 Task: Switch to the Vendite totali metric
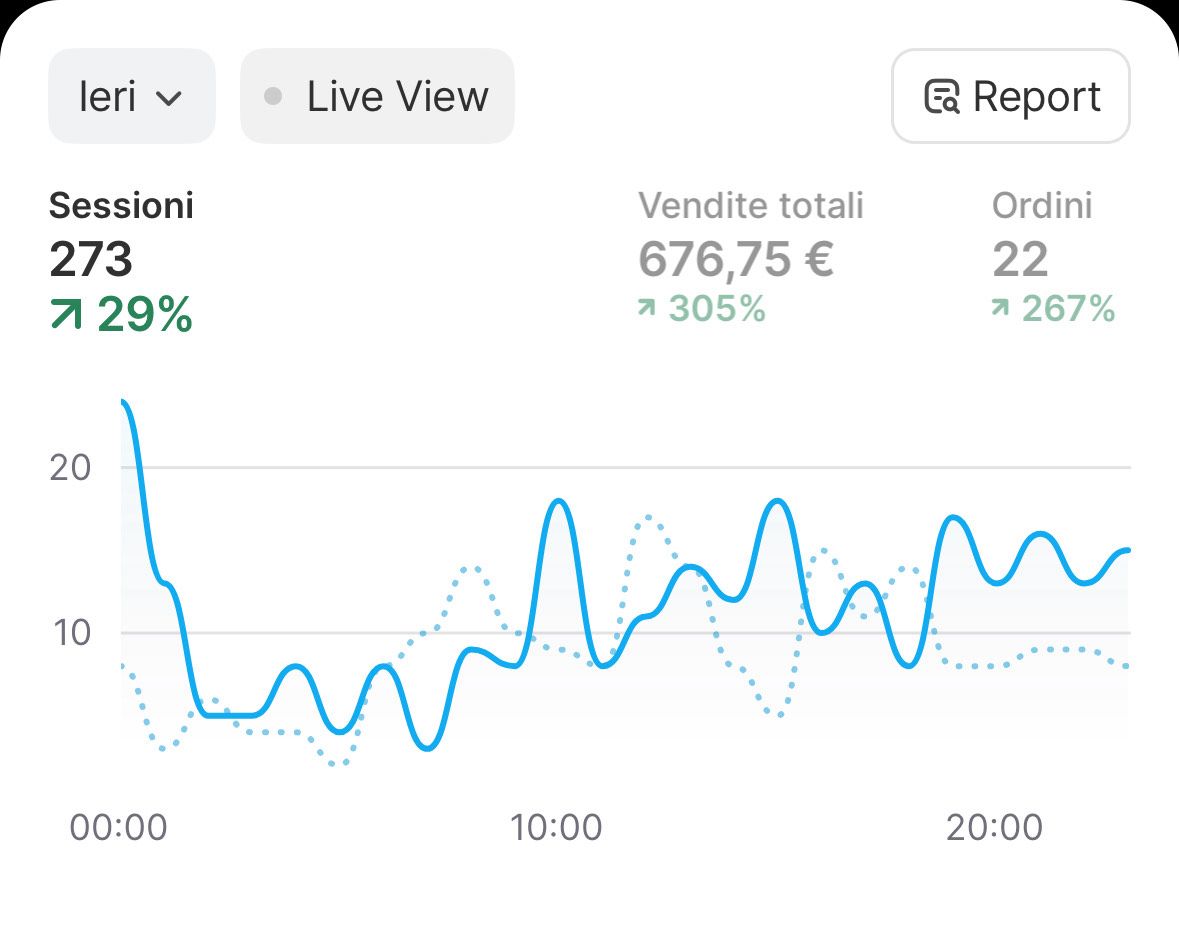click(x=750, y=206)
